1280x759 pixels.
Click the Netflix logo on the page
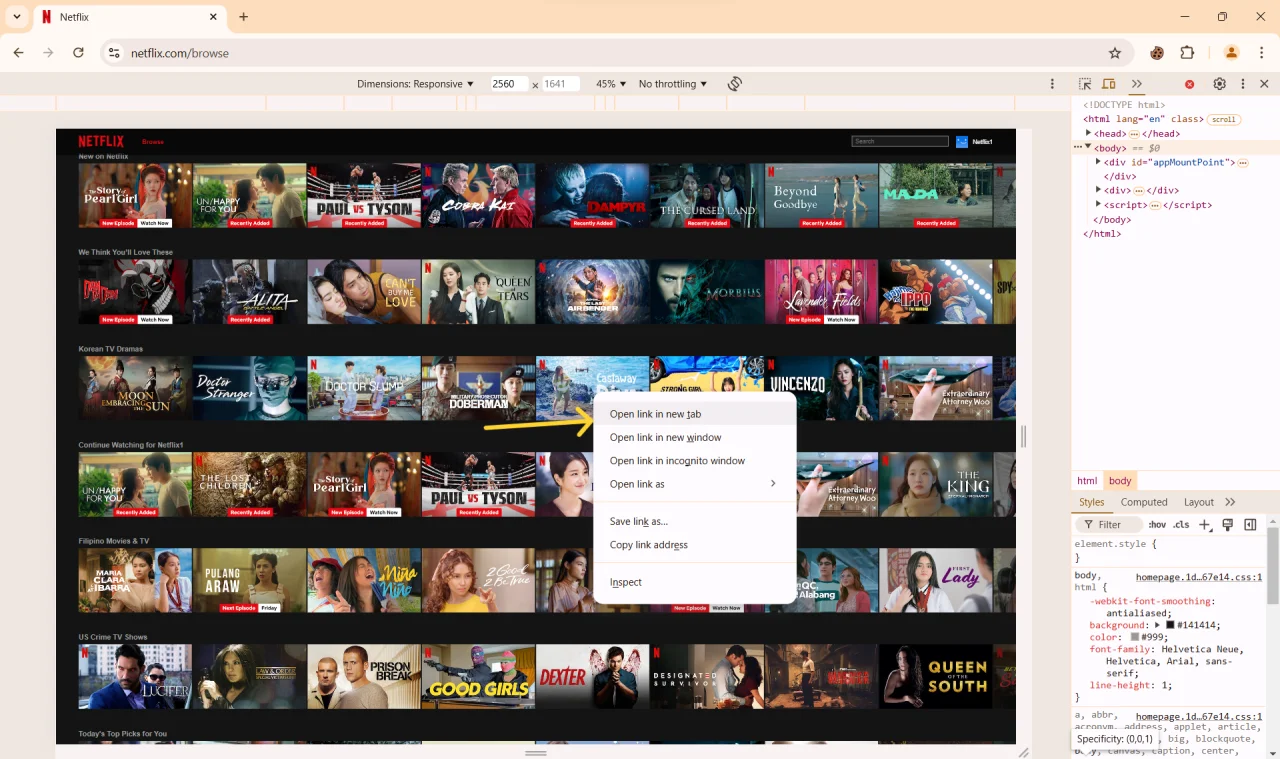point(101,141)
